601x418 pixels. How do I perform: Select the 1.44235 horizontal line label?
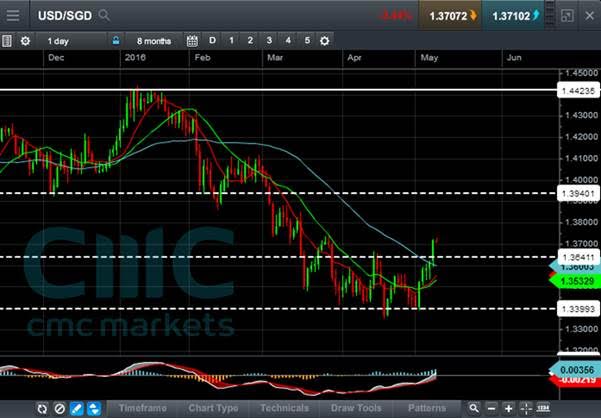(578, 91)
